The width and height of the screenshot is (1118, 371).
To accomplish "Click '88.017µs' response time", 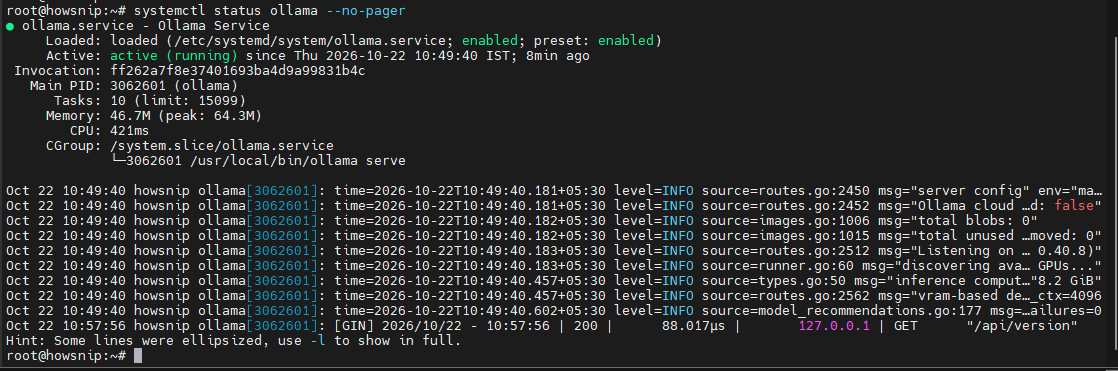I will (694, 326).
